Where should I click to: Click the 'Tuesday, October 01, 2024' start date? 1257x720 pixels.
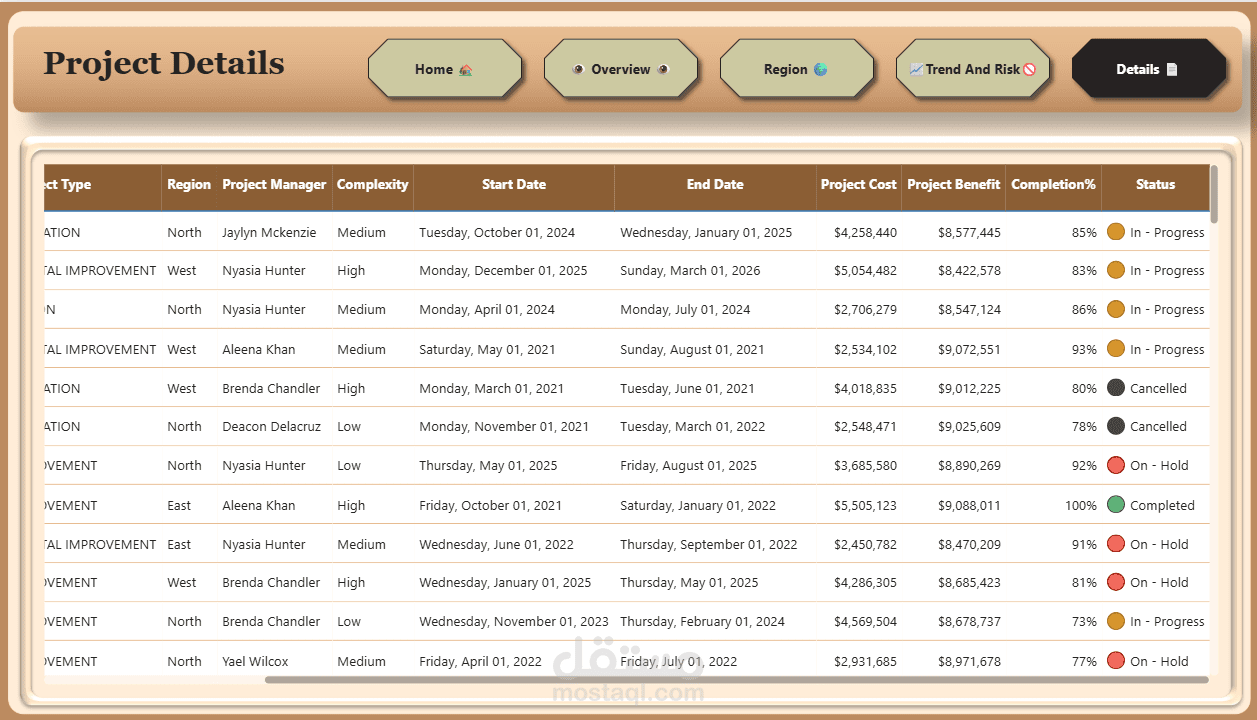point(497,232)
